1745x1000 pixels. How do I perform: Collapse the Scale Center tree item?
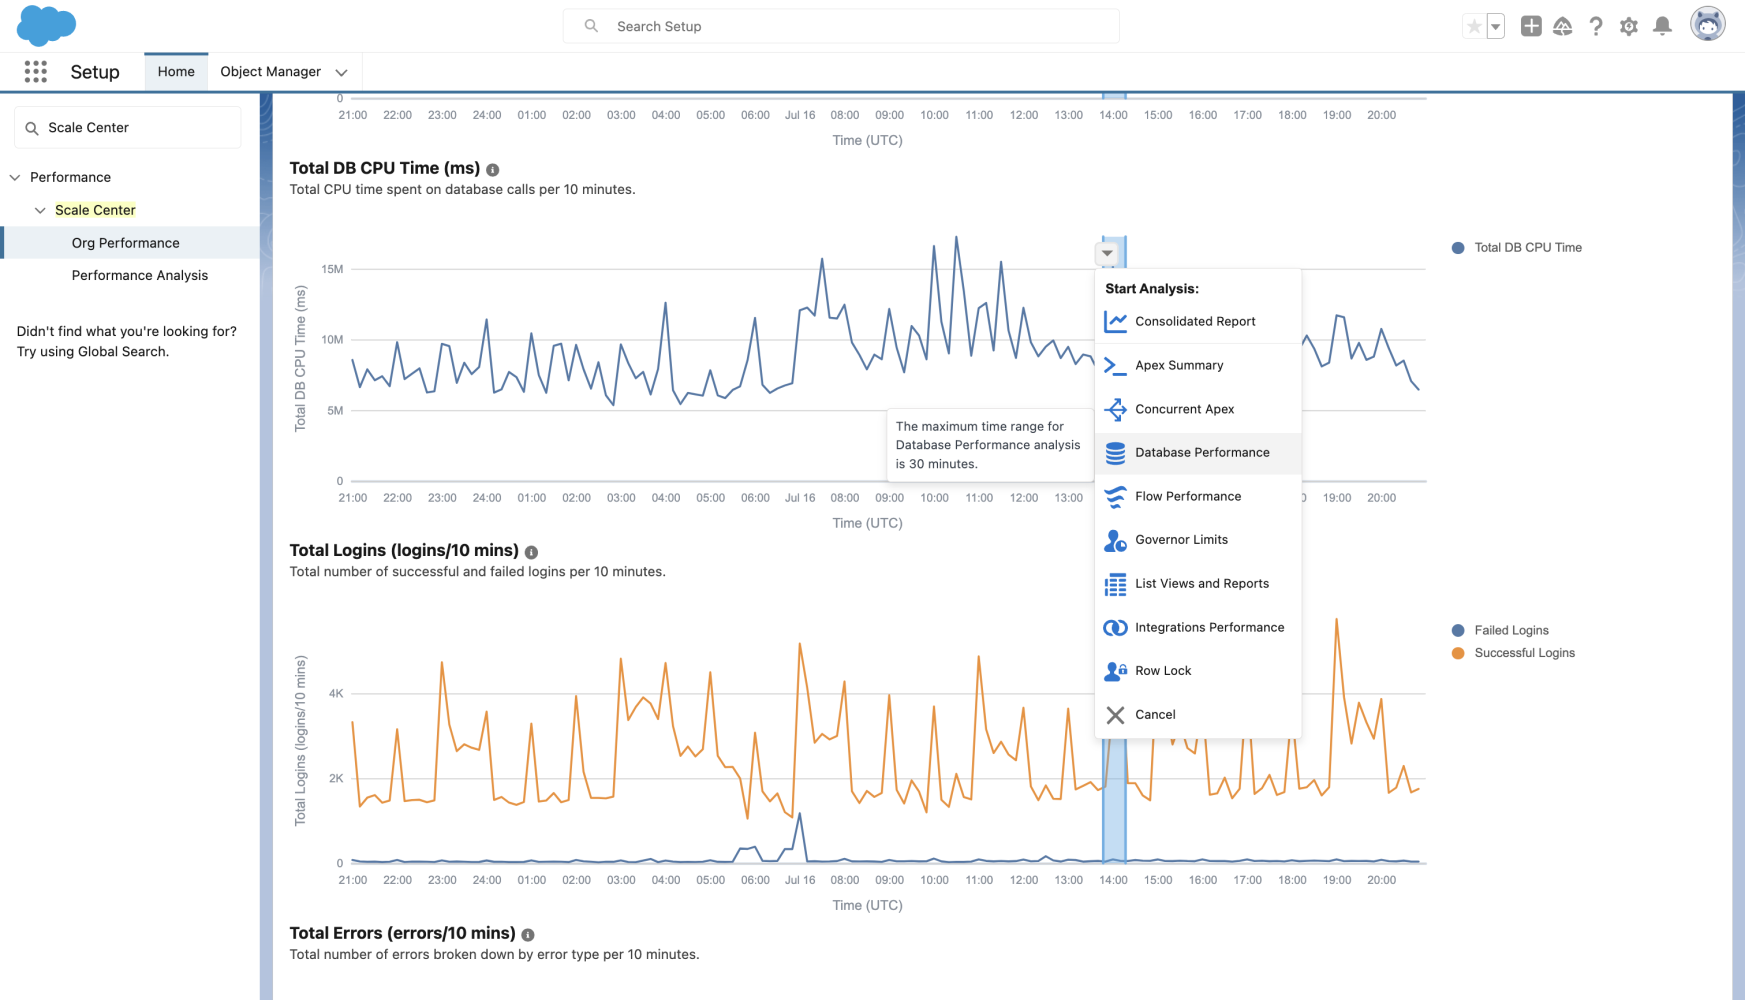(40, 210)
